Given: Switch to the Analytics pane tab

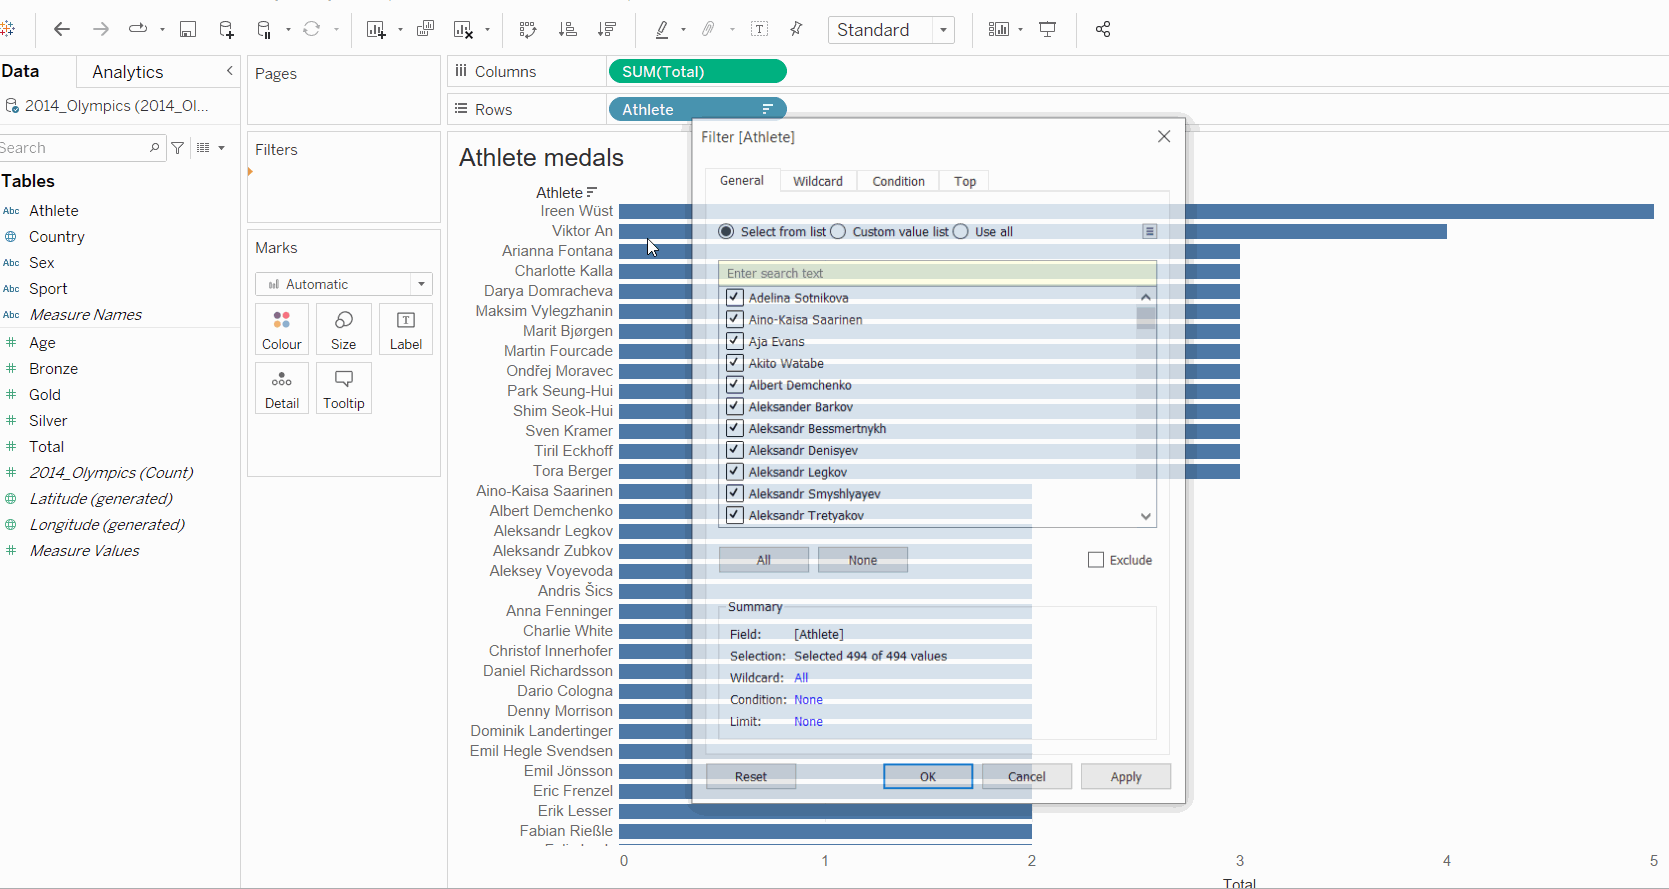Looking at the screenshot, I should tap(128, 72).
